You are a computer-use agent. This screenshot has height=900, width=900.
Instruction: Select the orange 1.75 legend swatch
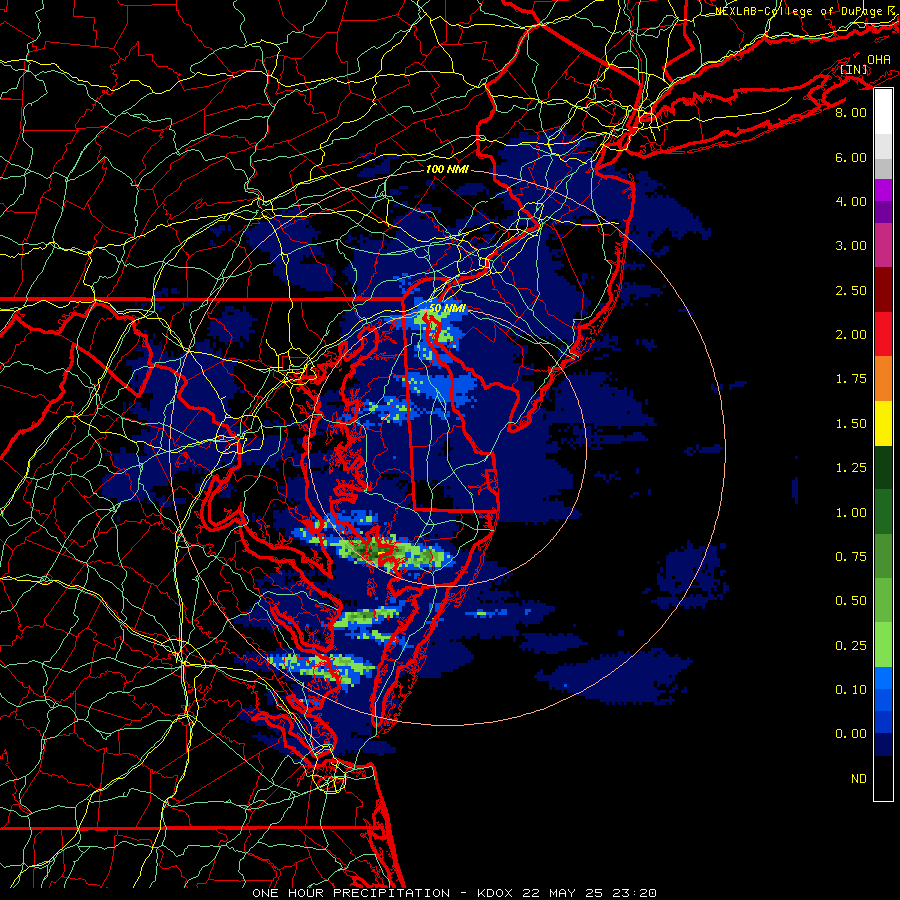point(883,378)
